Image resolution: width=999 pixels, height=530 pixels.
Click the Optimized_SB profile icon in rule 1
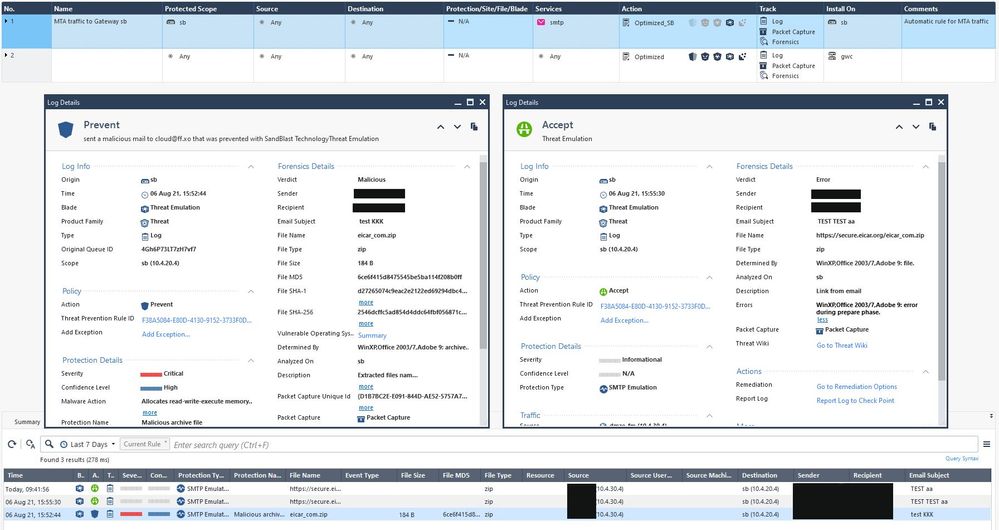626,22
